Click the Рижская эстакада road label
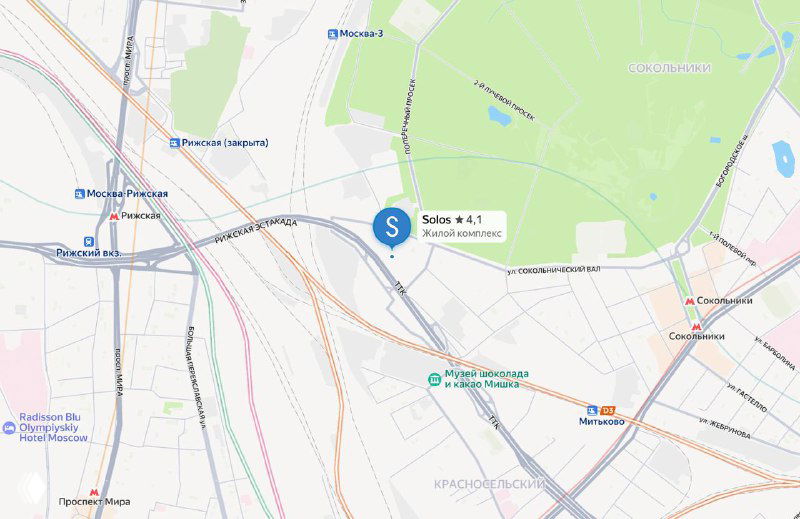Viewport: 800px width, 519px height. (x=255, y=231)
